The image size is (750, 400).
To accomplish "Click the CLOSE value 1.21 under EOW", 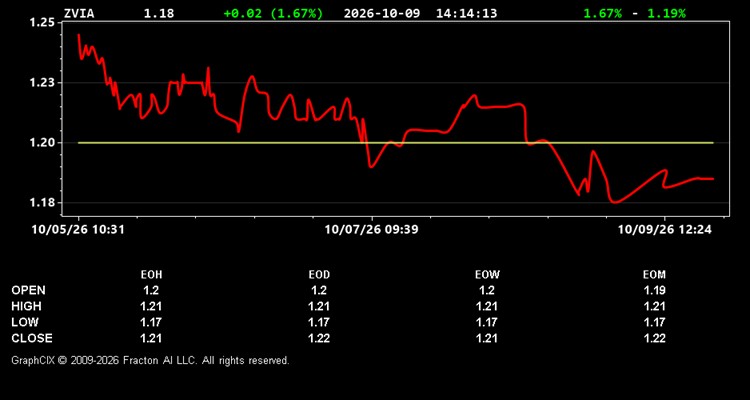I will pyautogui.click(x=486, y=338).
